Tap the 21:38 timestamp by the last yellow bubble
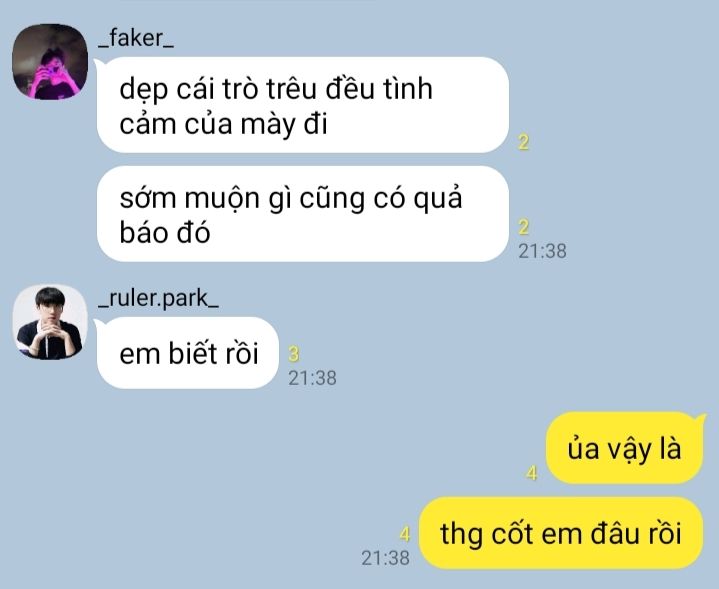Viewport: 719px width, 589px height. [385, 558]
